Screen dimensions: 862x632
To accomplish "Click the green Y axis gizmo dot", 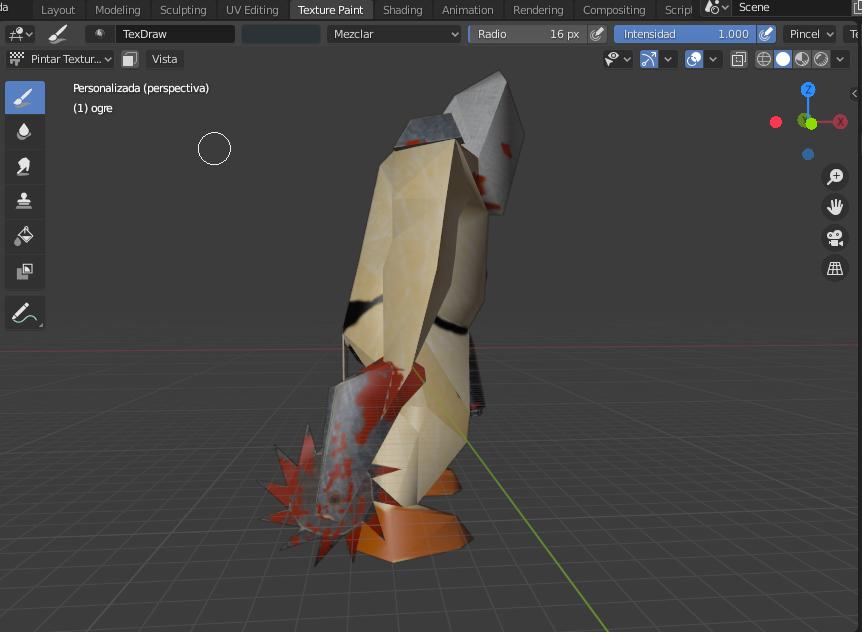I will pos(811,124).
